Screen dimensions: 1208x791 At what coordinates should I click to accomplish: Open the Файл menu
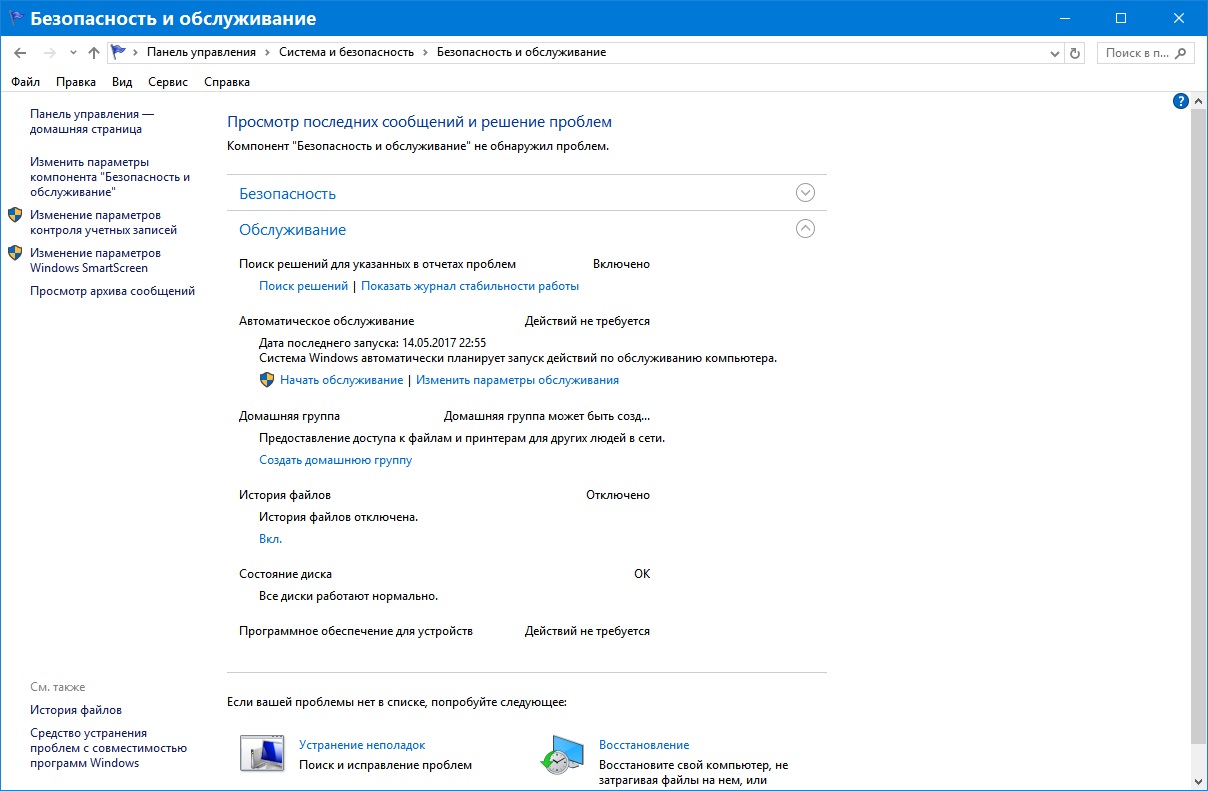pyautogui.click(x=26, y=82)
